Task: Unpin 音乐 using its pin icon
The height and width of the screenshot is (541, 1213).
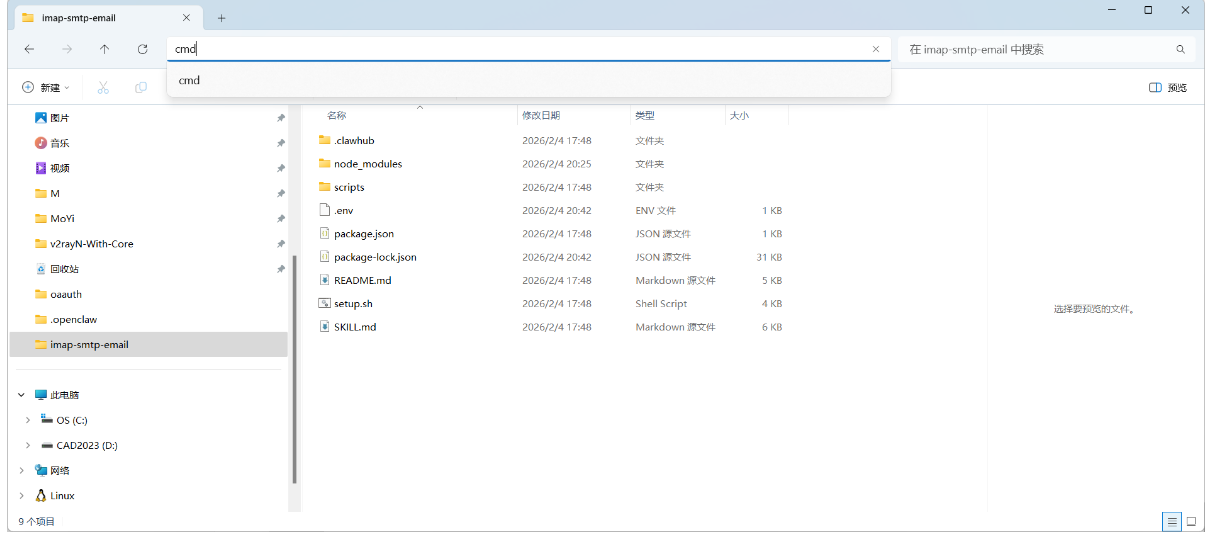Action: coord(280,143)
